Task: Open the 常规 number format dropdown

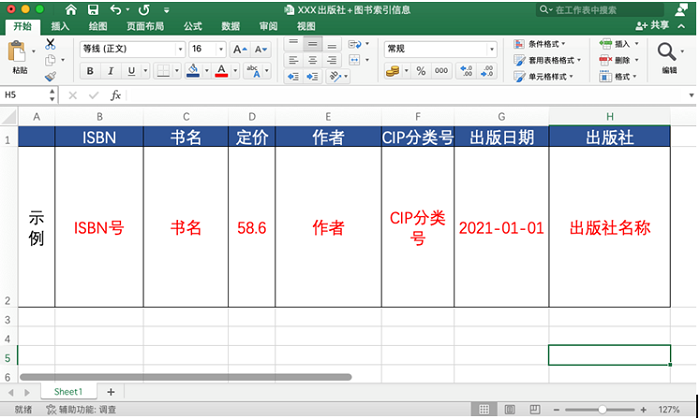Action: coord(441,49)
